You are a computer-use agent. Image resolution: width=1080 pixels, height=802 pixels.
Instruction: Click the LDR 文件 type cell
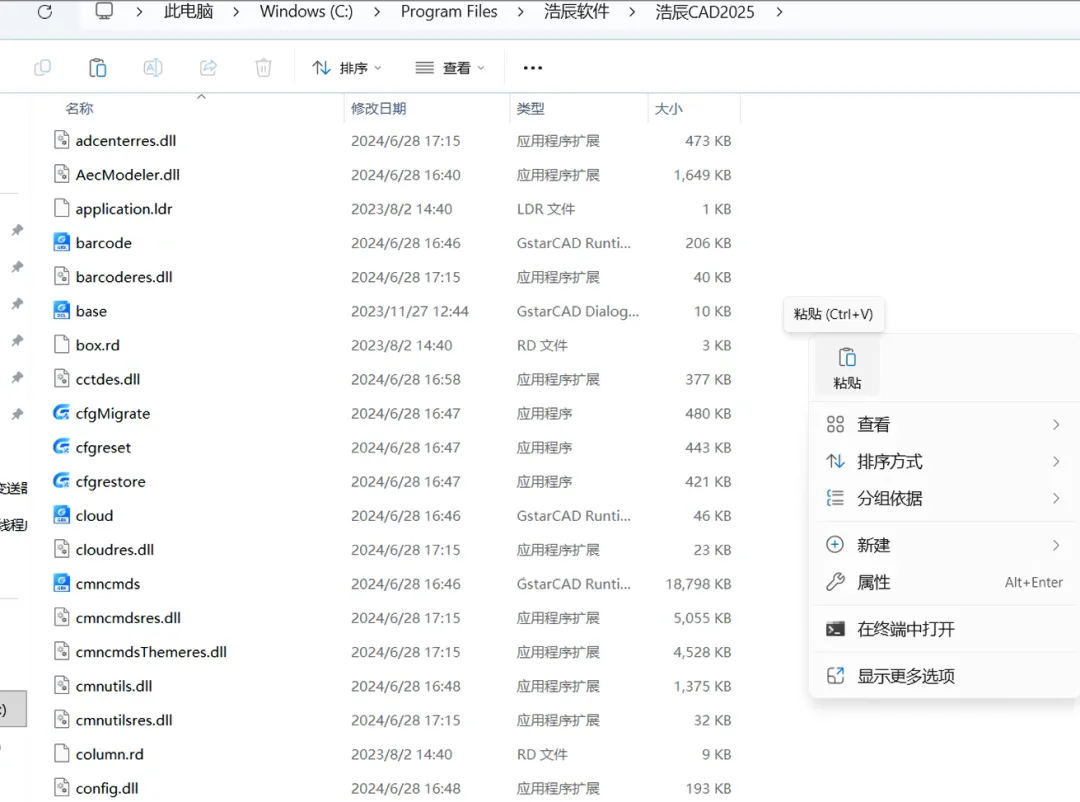coord(546,209)
